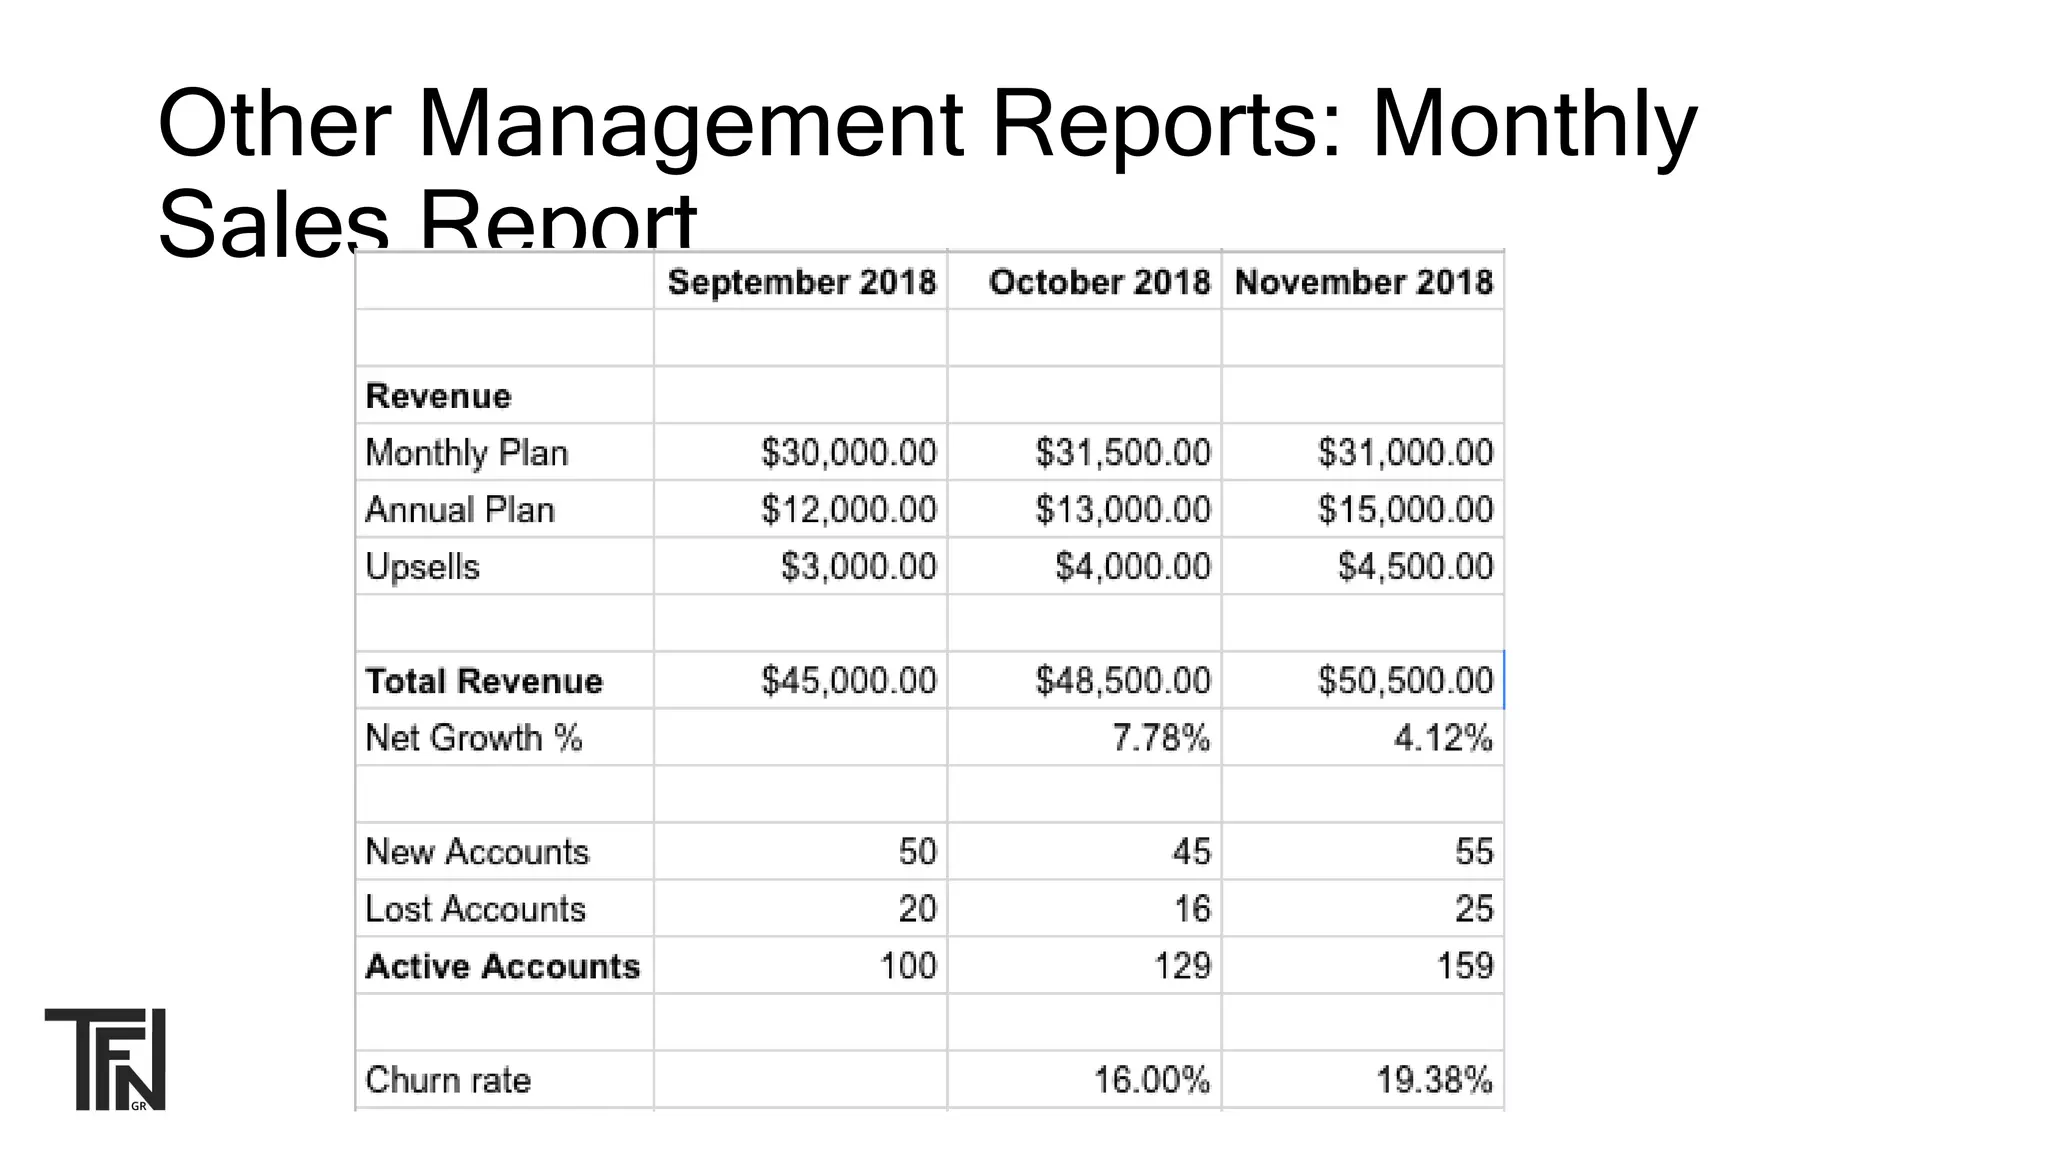This screenshot has width=2048, height=1152.
Task: Click the 7.78% net growth value
Action: pos(1161,738)
